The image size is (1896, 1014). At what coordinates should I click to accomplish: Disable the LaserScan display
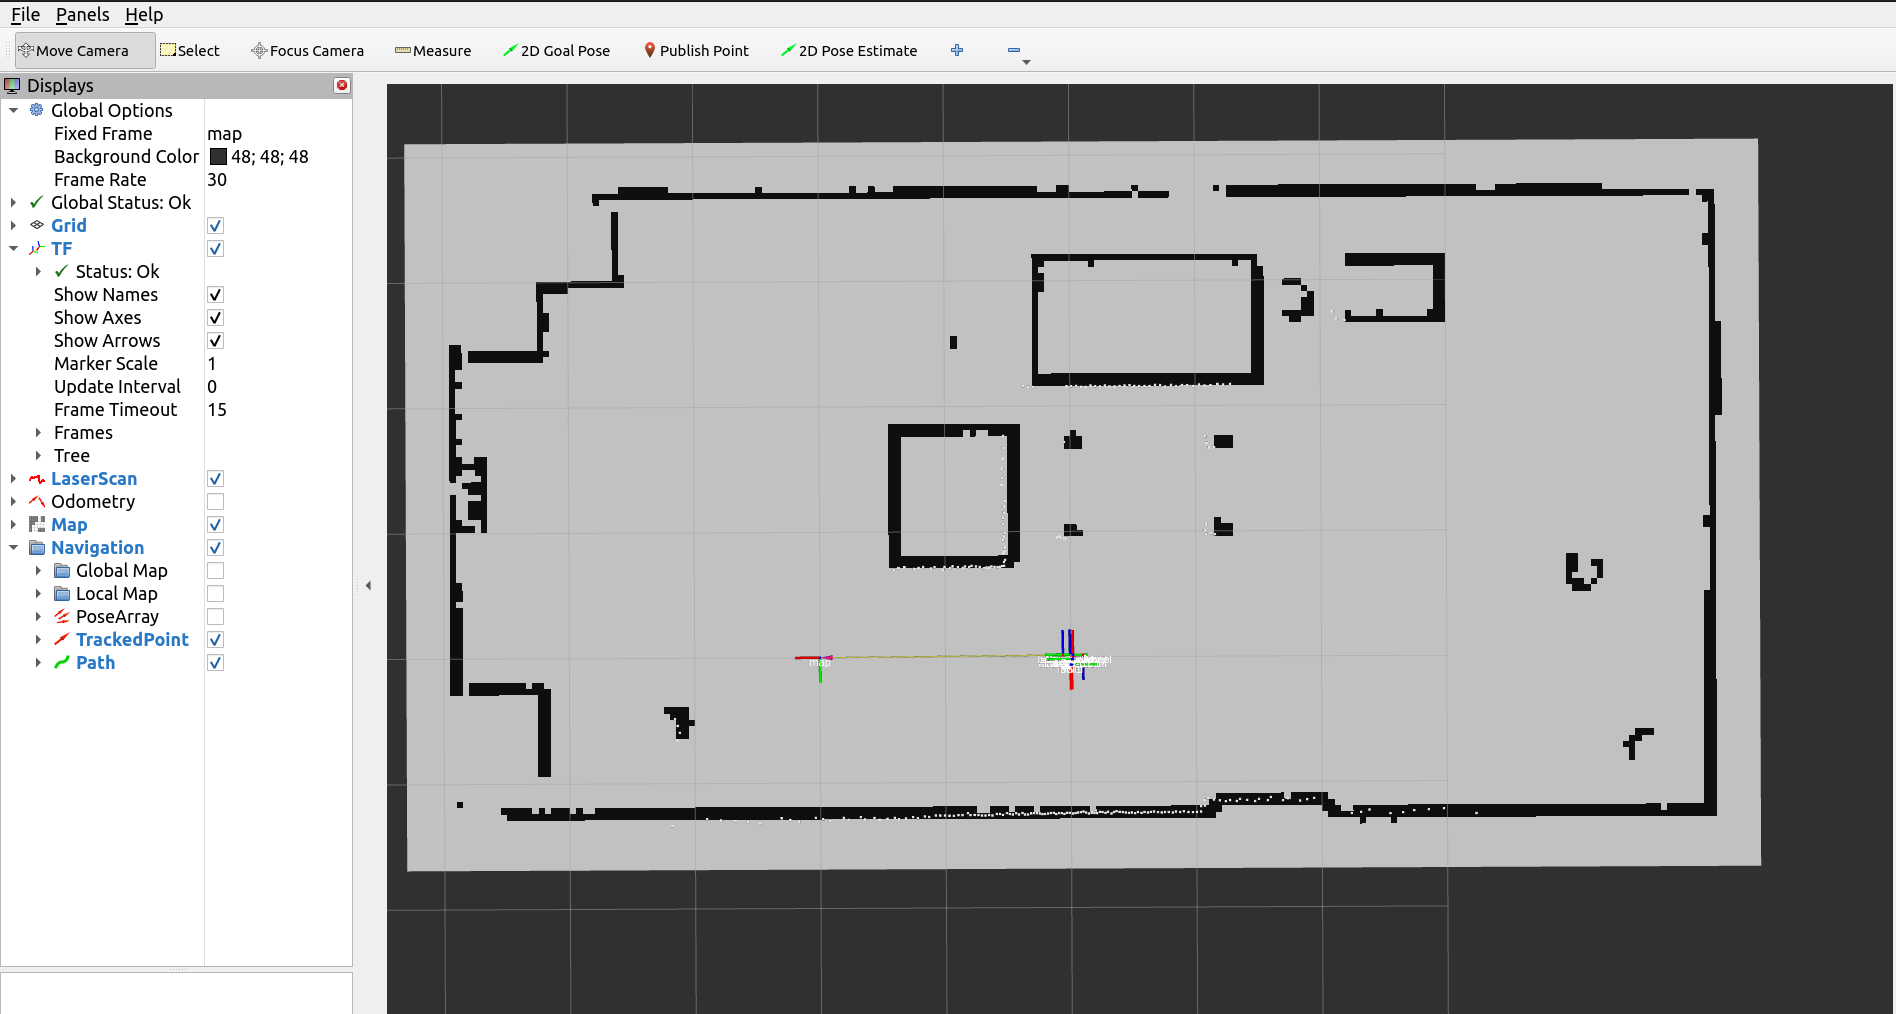pos(215,478)
